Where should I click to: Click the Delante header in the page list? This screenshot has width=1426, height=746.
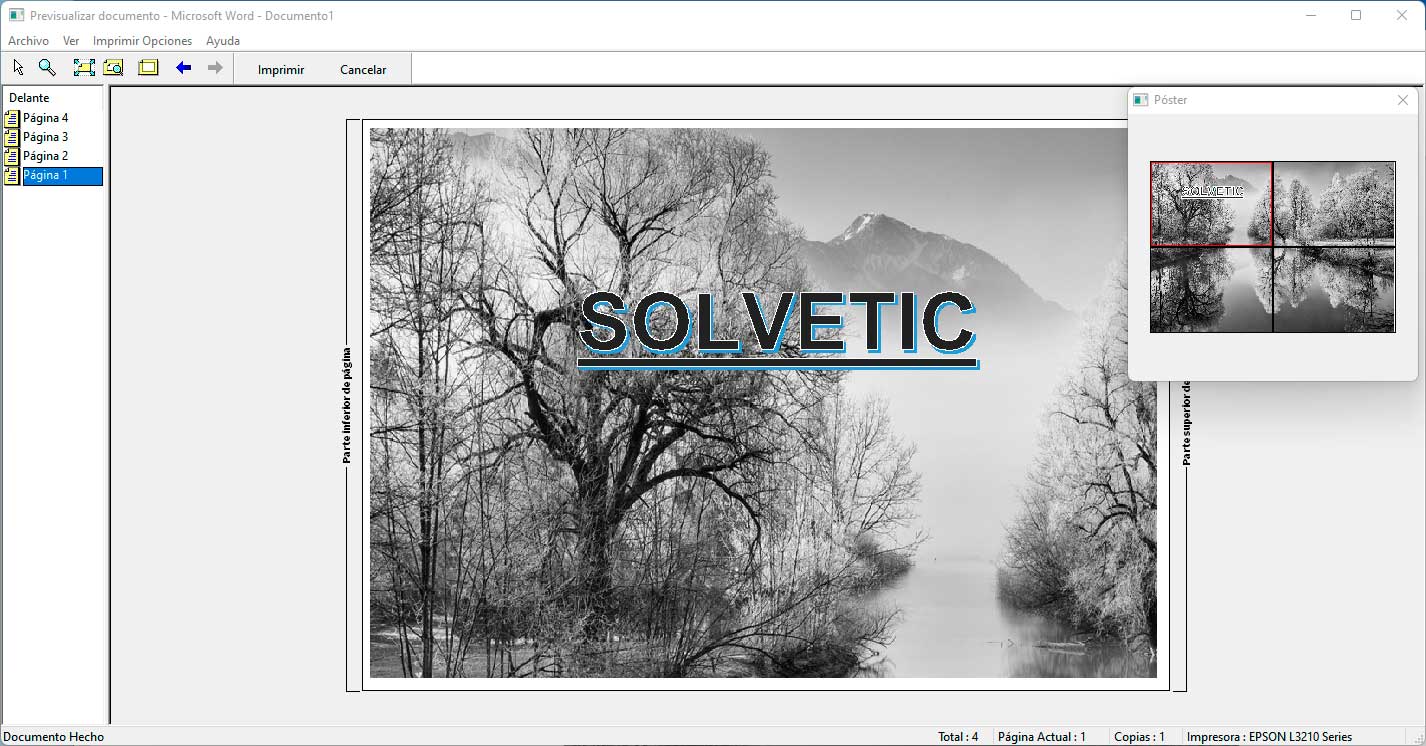[29, 98]
